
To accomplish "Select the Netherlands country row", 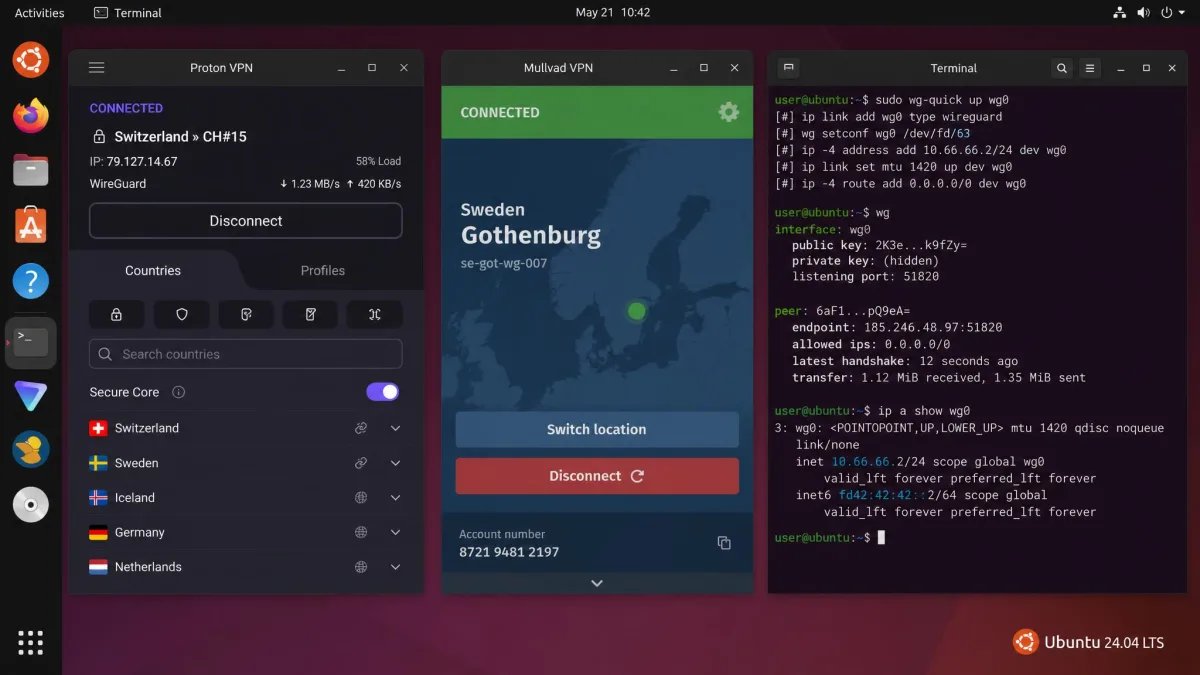I will pyautogui.click(x=246, y=567).
